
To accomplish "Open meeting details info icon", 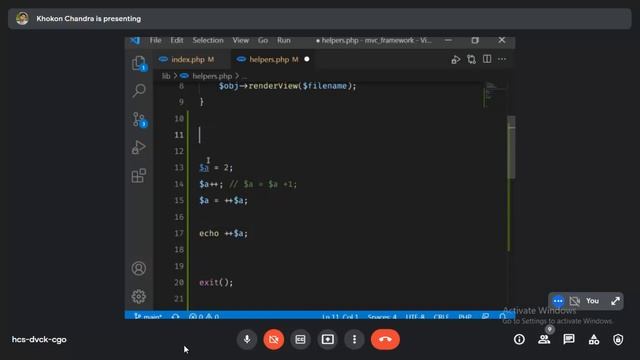I will point(519,339).
